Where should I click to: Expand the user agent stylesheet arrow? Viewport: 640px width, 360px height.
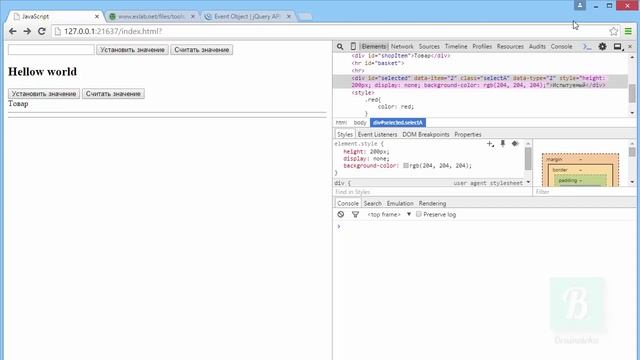coord(528,182)
